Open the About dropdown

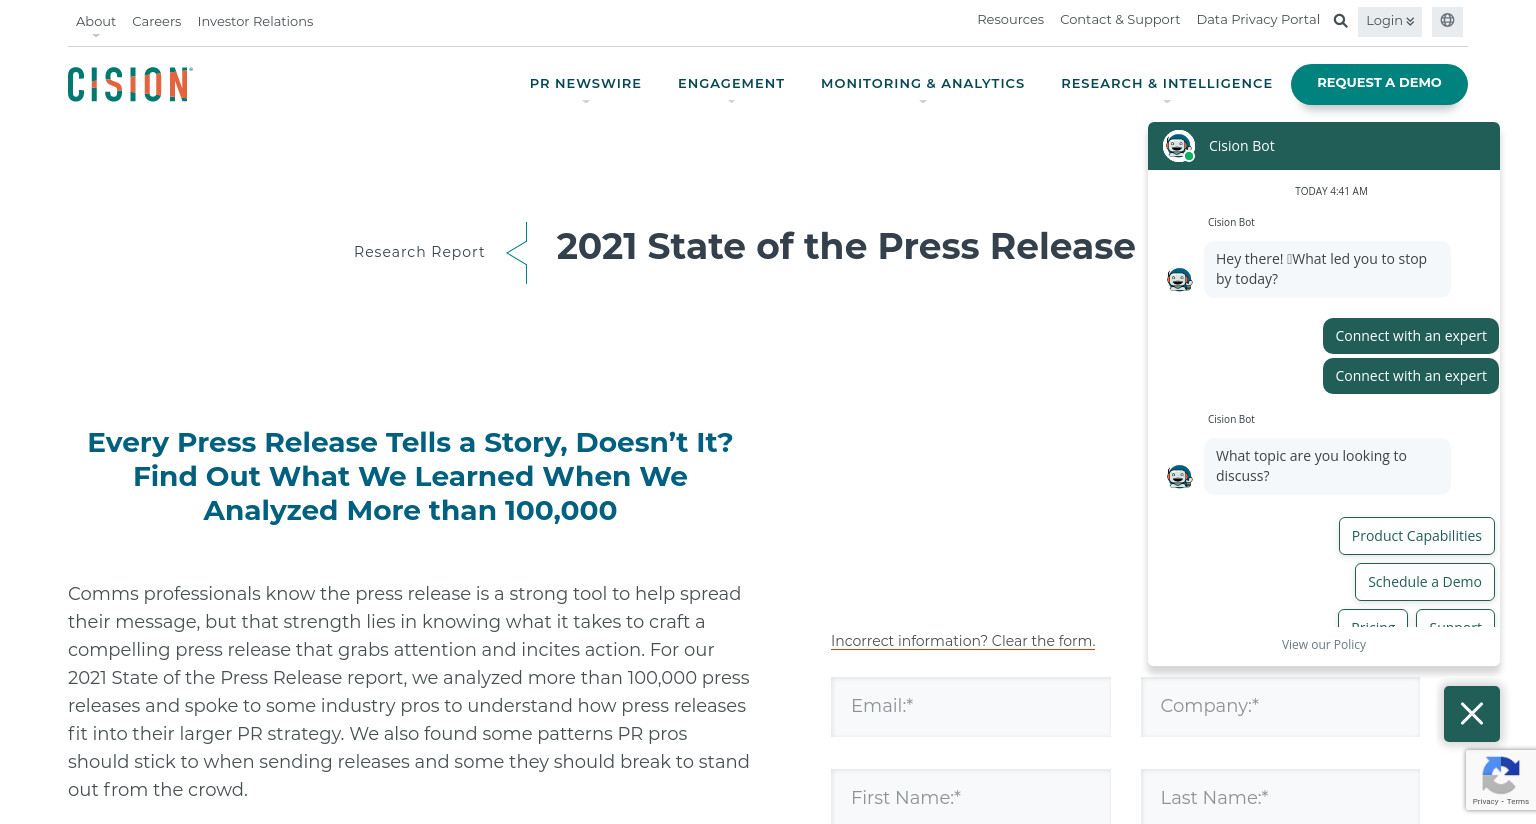pos(96,21)
